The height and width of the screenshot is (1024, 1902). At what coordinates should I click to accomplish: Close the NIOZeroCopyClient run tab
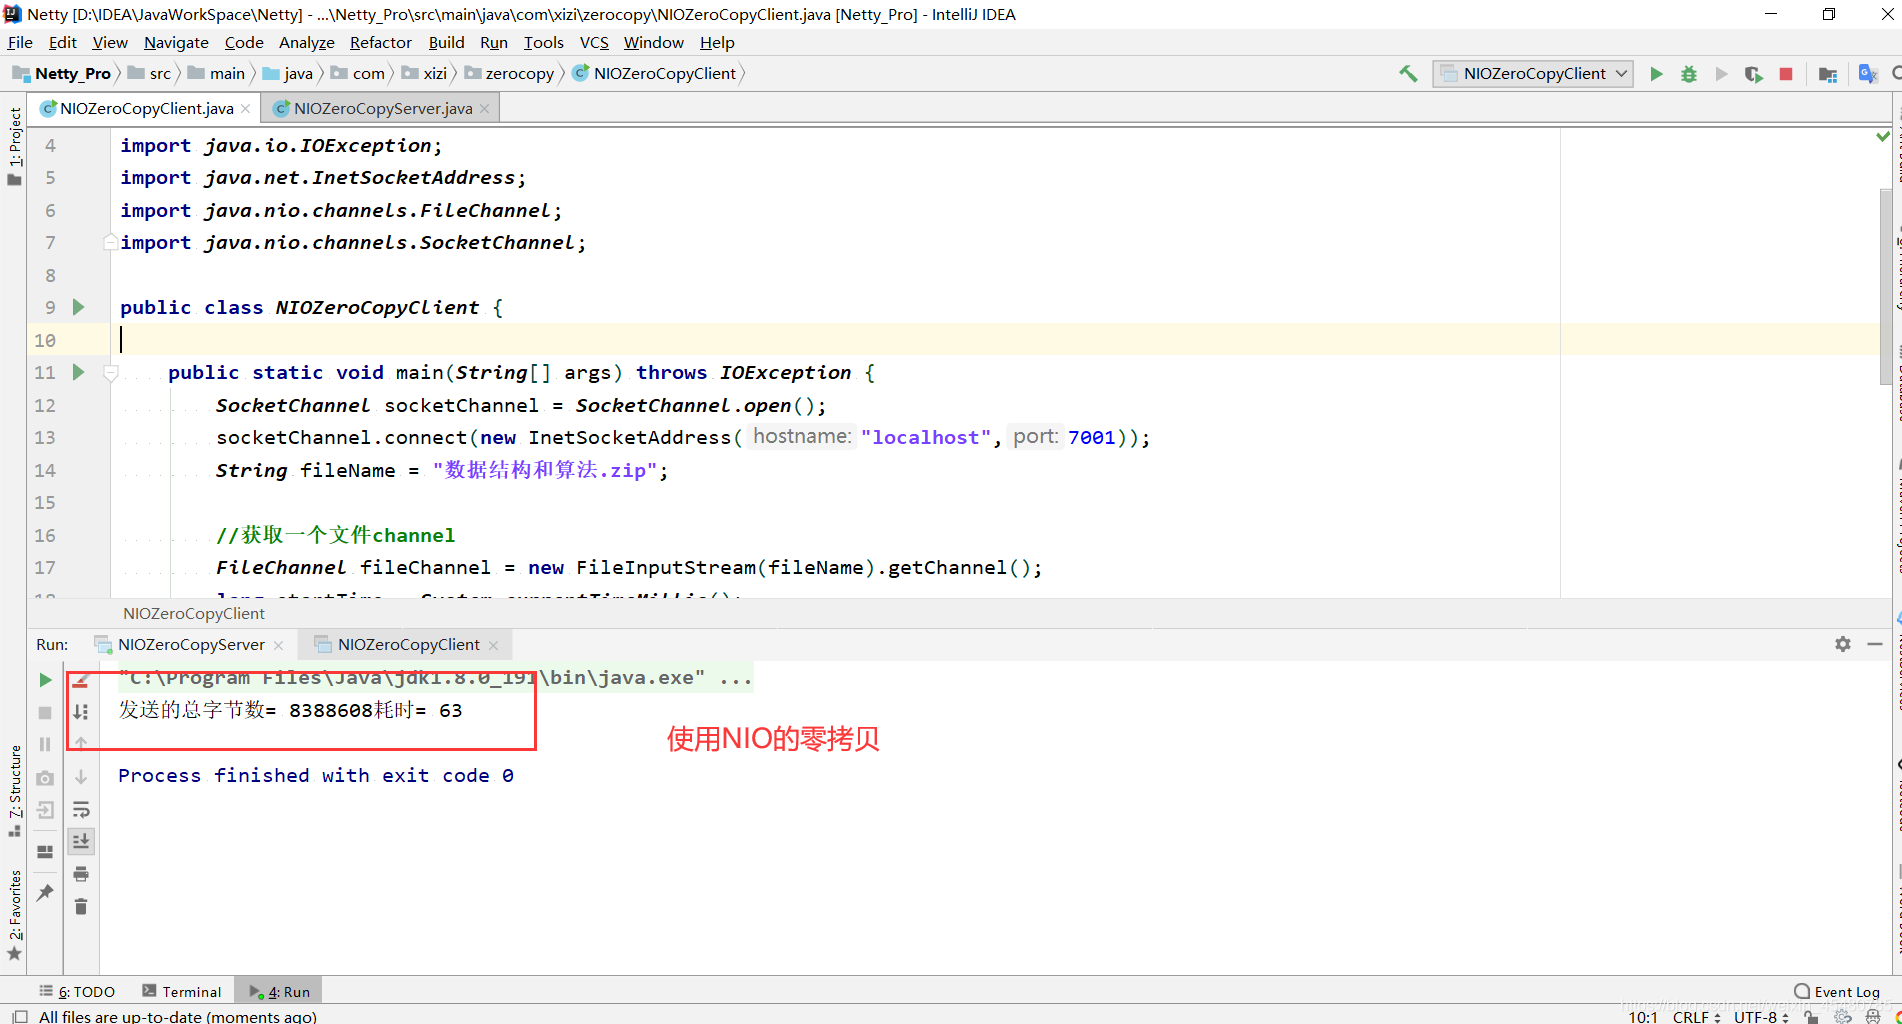[x=494, y=645]
